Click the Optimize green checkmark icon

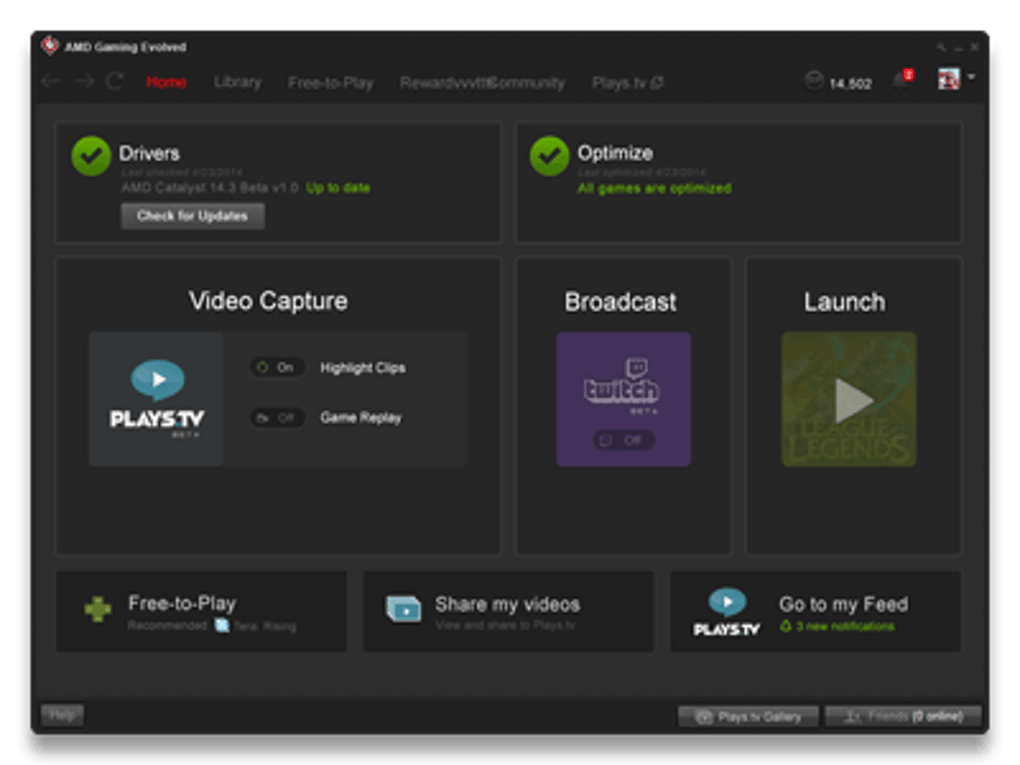point(550,156)
